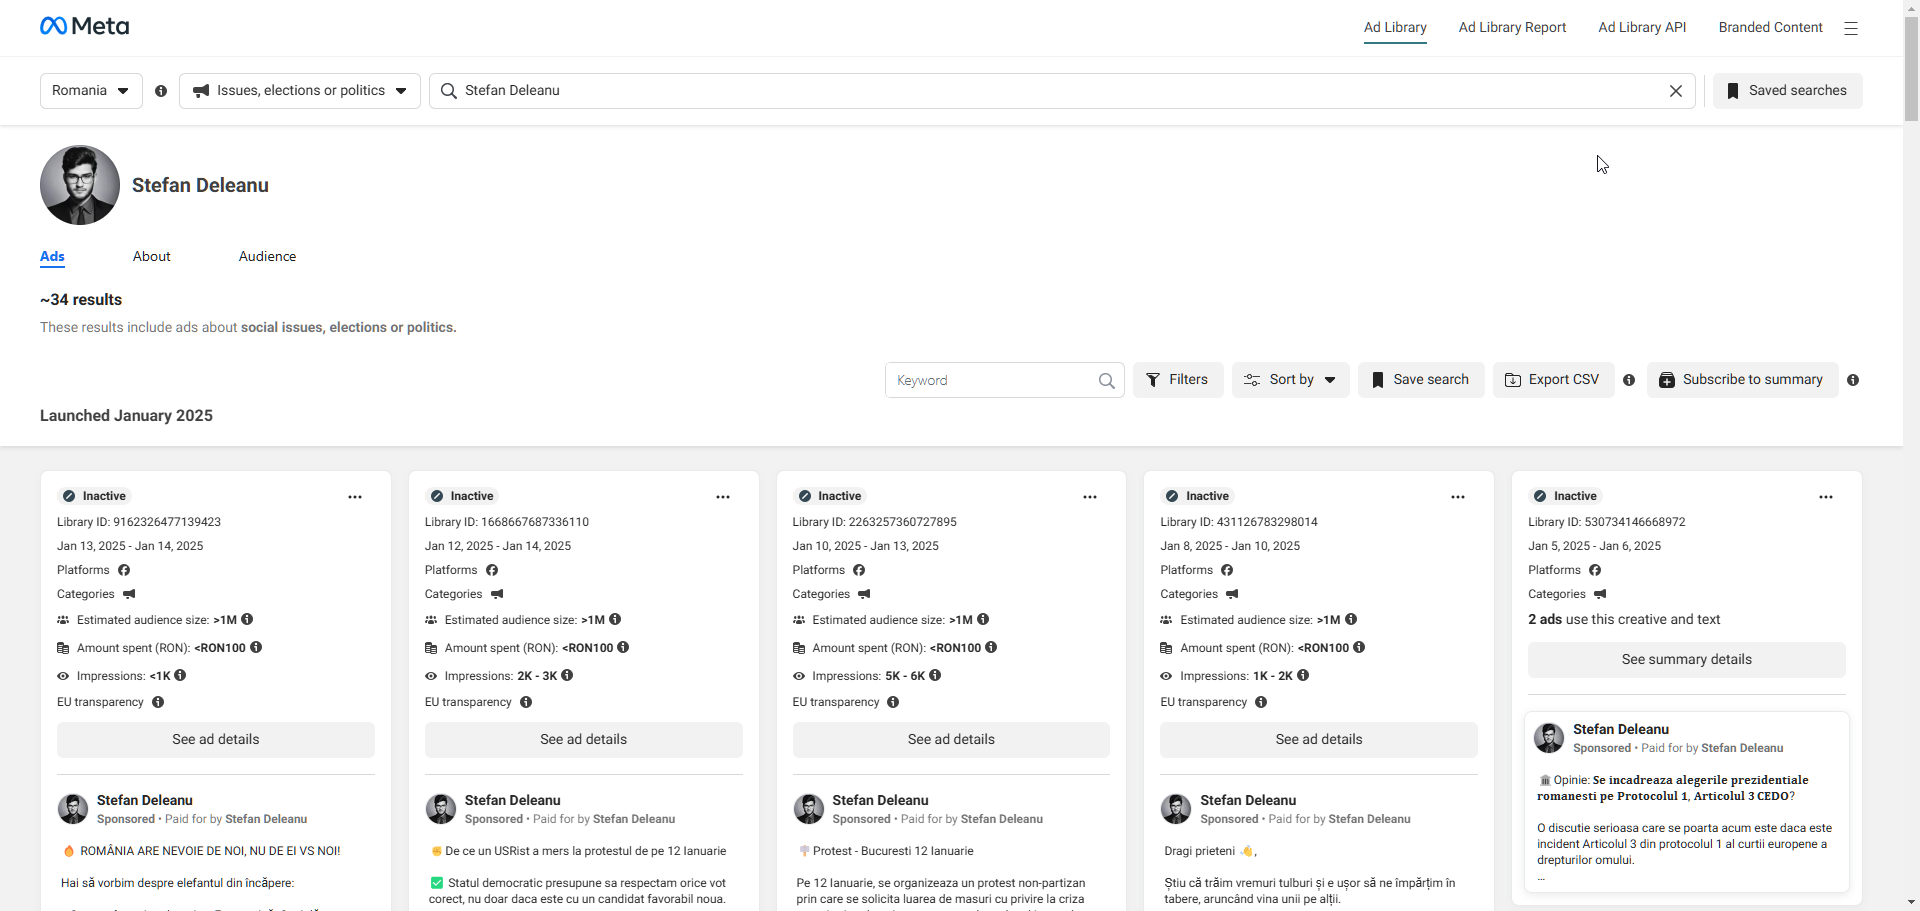Image resolution: width=1920 pixels, height=911 pixels.
Task: Click into the Keyword input field
Action: [x=990, y=381]
